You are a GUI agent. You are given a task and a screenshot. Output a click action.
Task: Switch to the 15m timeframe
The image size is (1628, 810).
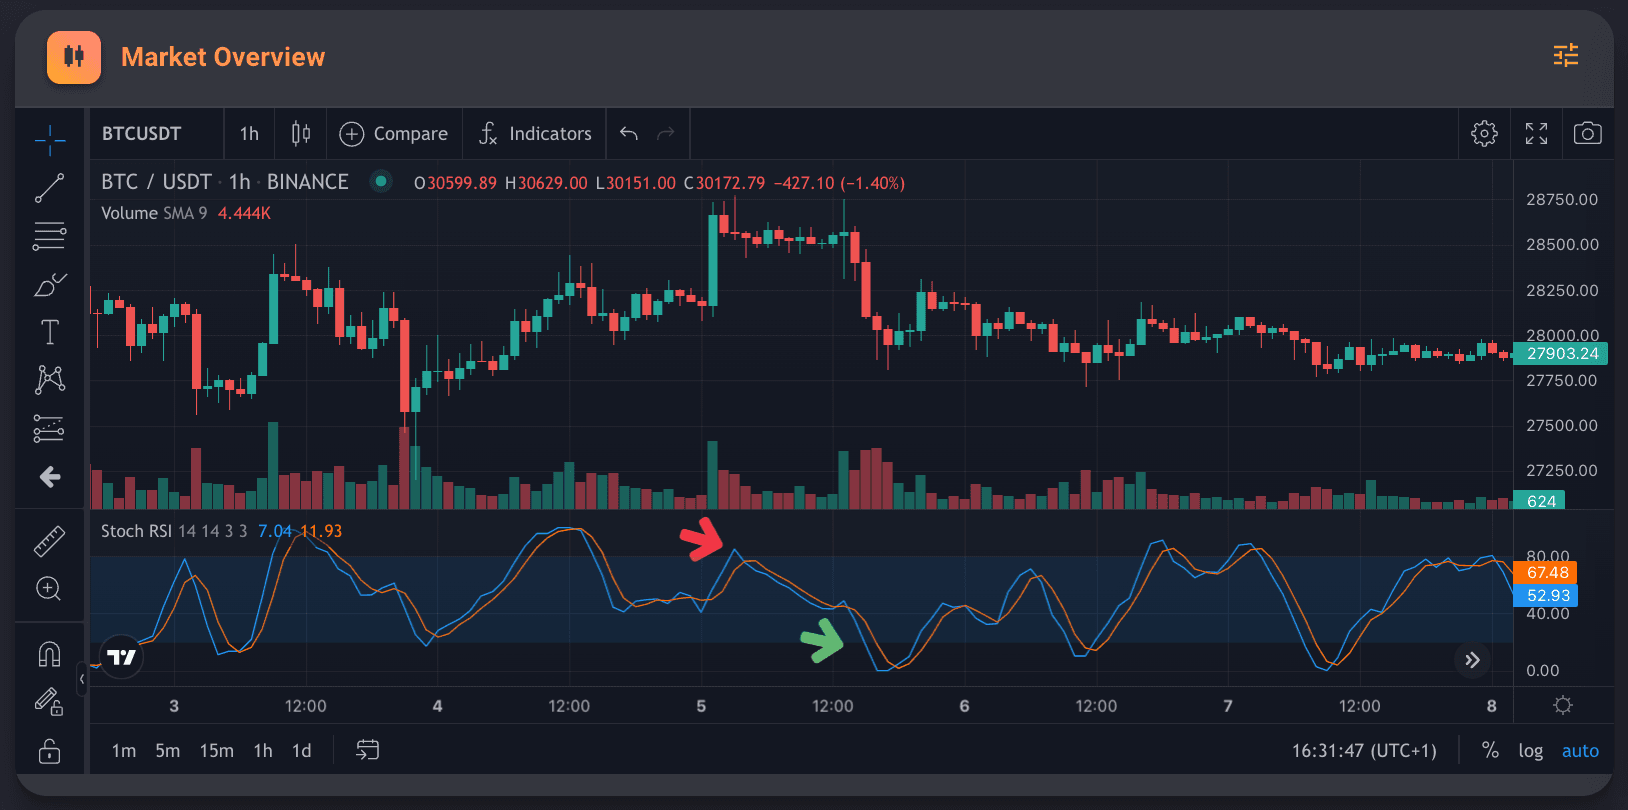[x=216, y=751]
